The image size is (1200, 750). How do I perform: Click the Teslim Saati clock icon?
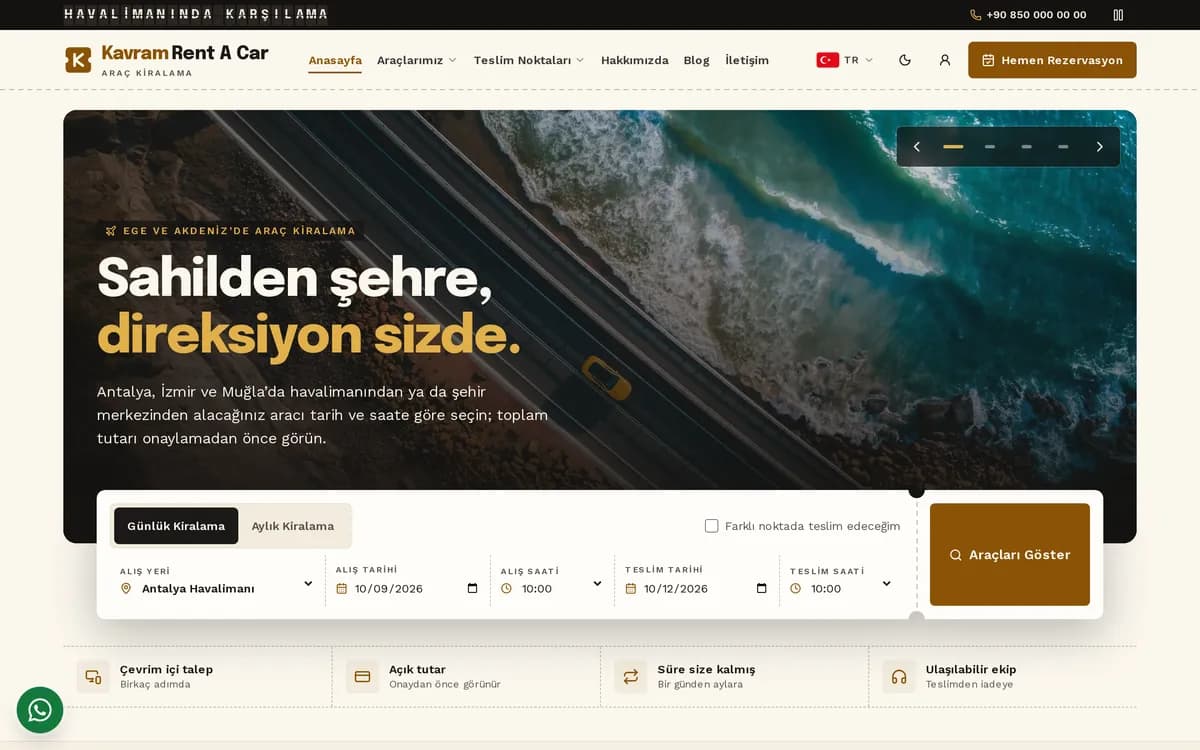click(x=795, y=588)
